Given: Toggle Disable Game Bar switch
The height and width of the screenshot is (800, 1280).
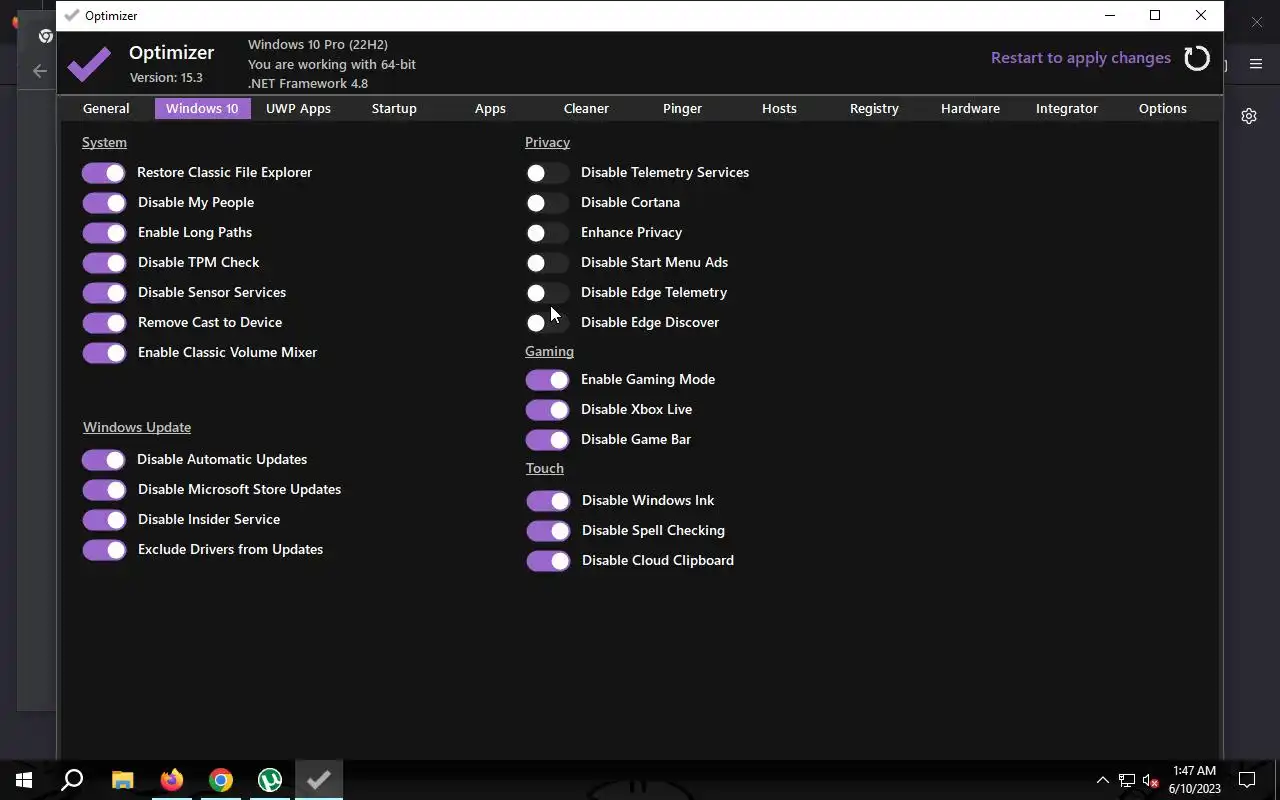Looking at the screenshot, I should pyautogui.click(x=547, y=440).
